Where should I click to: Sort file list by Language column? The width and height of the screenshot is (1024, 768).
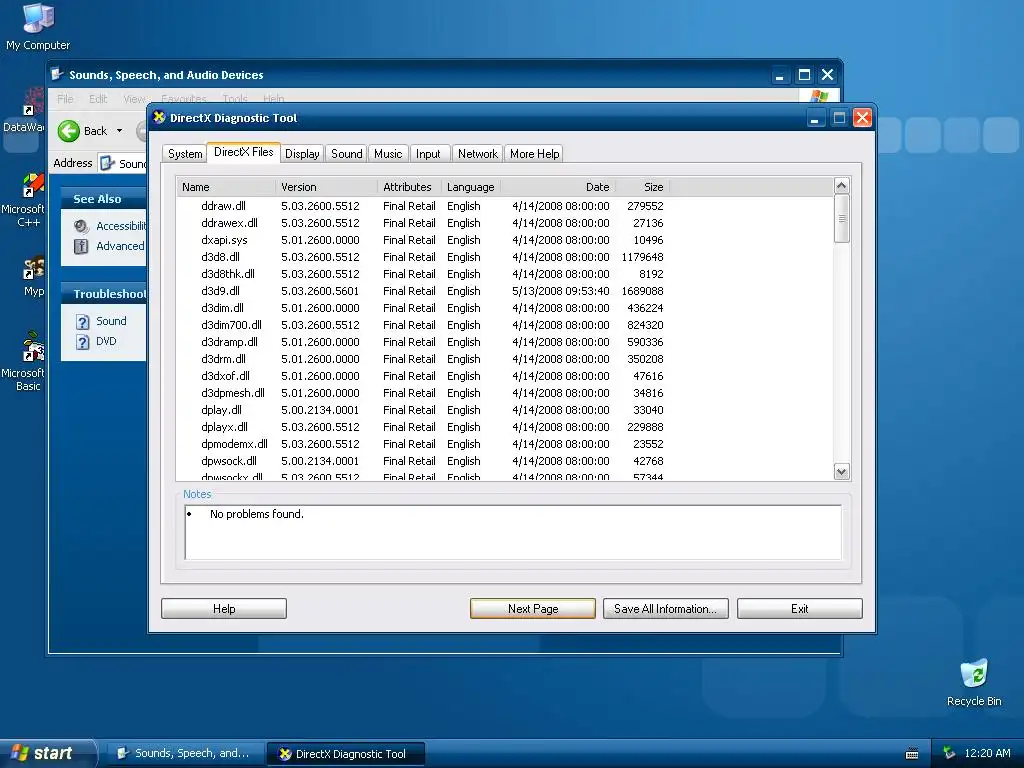[471, 187]
